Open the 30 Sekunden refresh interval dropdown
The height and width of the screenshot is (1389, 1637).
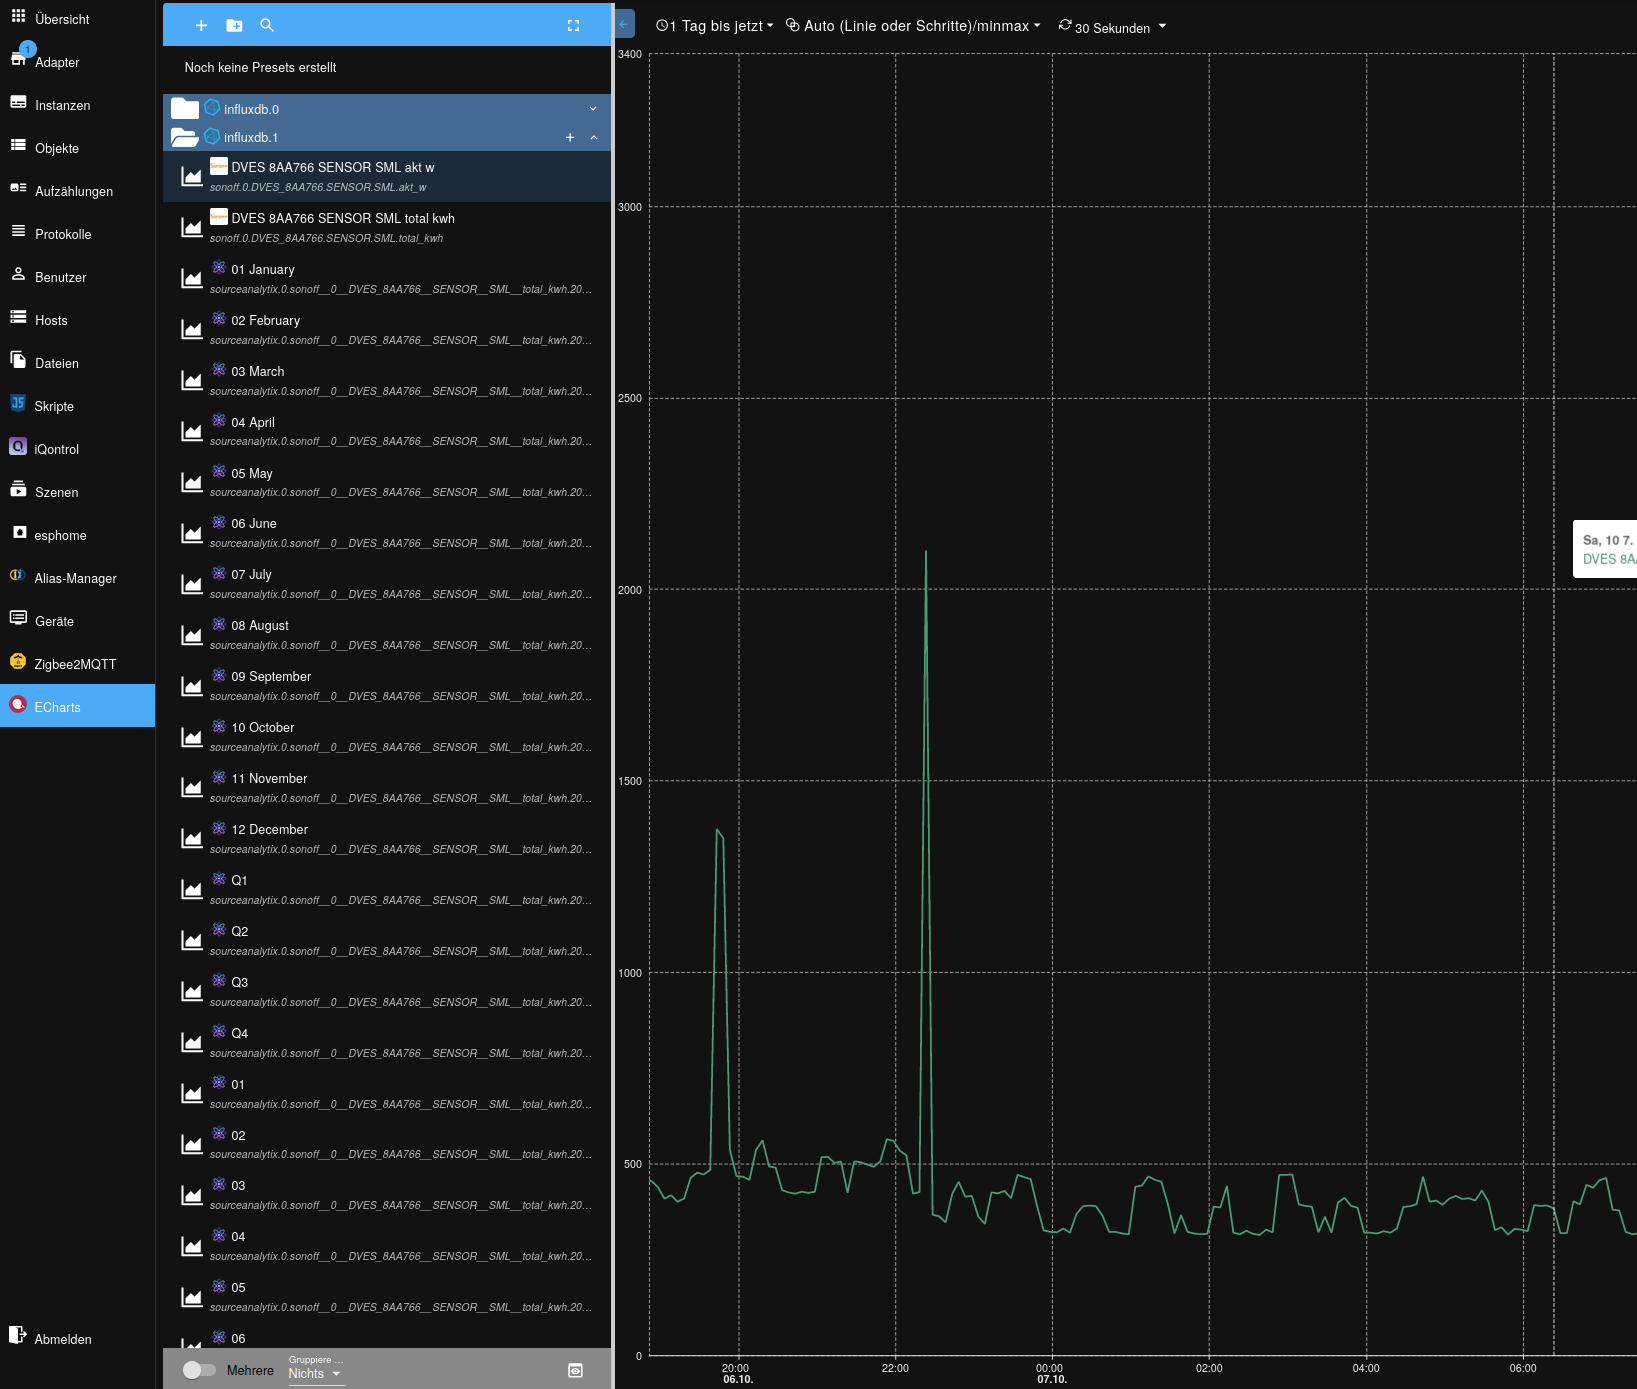pyautogui.click(x=1112, y=27)
